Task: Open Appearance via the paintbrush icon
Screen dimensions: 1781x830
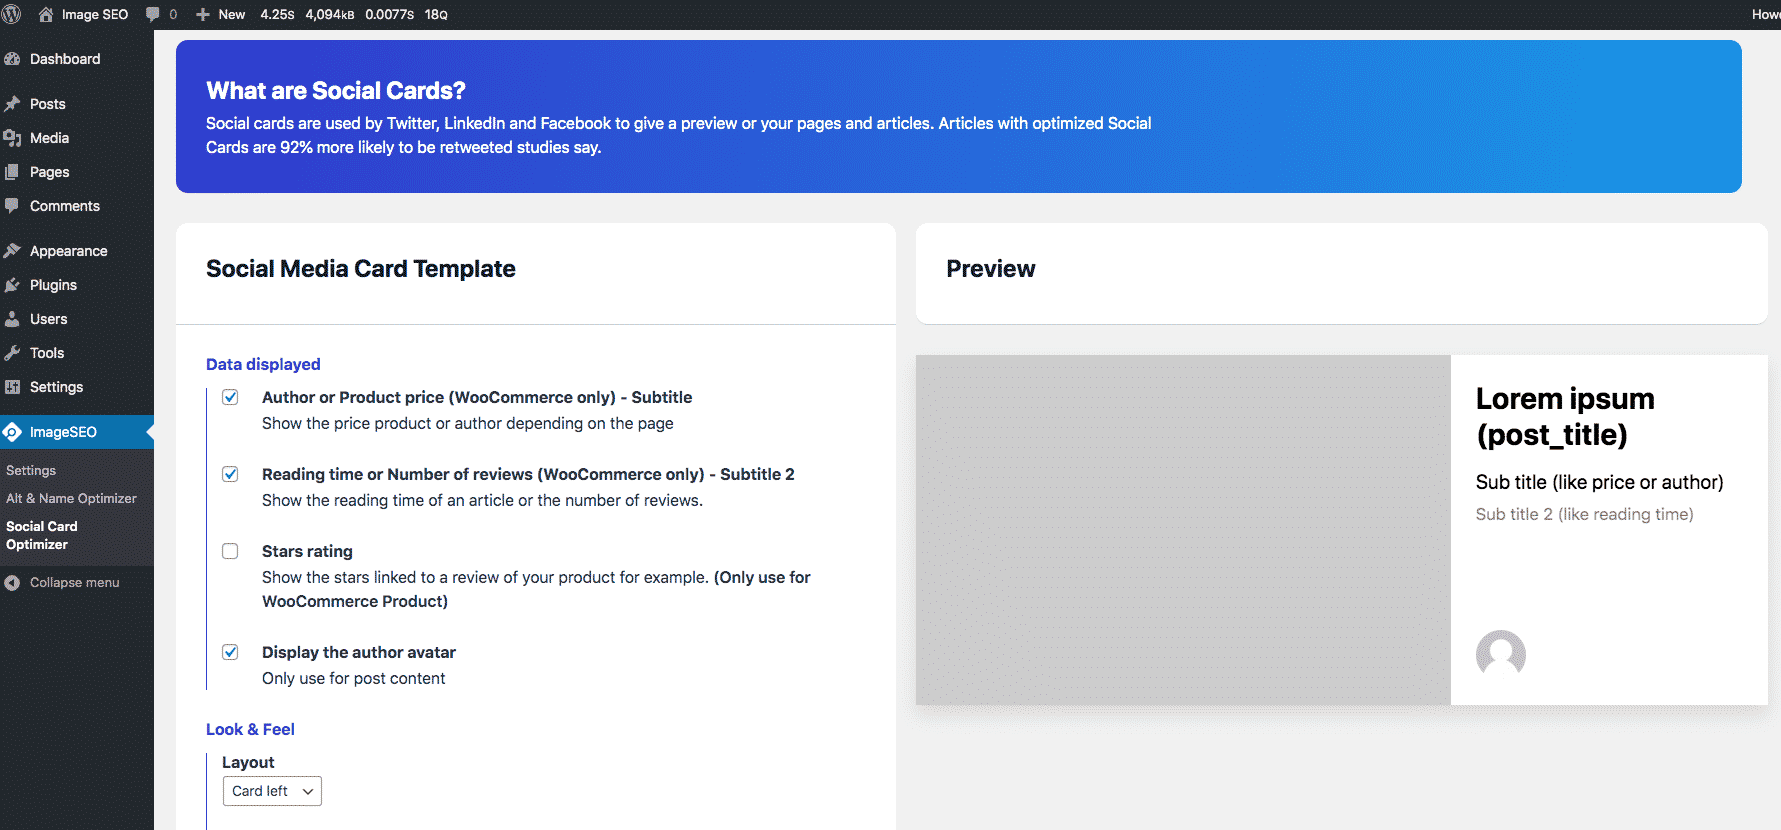Action: (x=12, y=251)
